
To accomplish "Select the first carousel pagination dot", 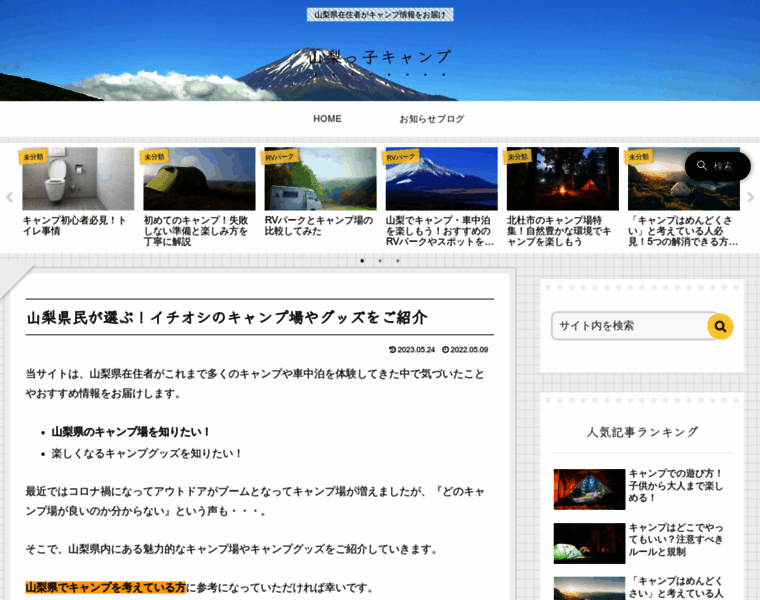I will tap(362, 261).
